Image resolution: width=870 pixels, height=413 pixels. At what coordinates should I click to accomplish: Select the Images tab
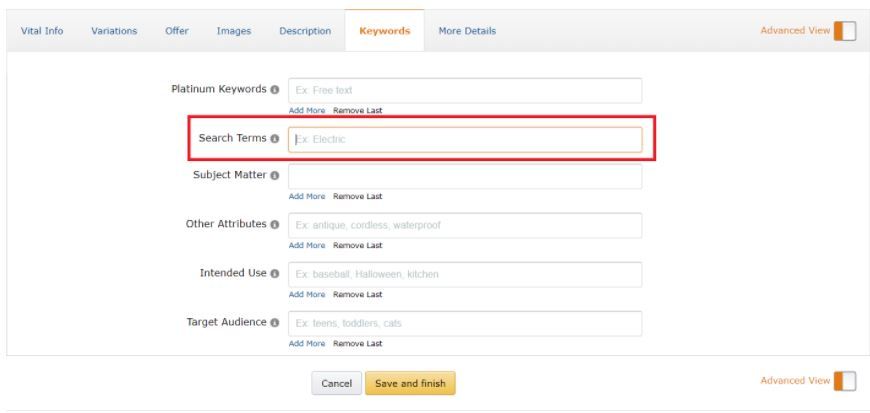click(x=234, y=31)
